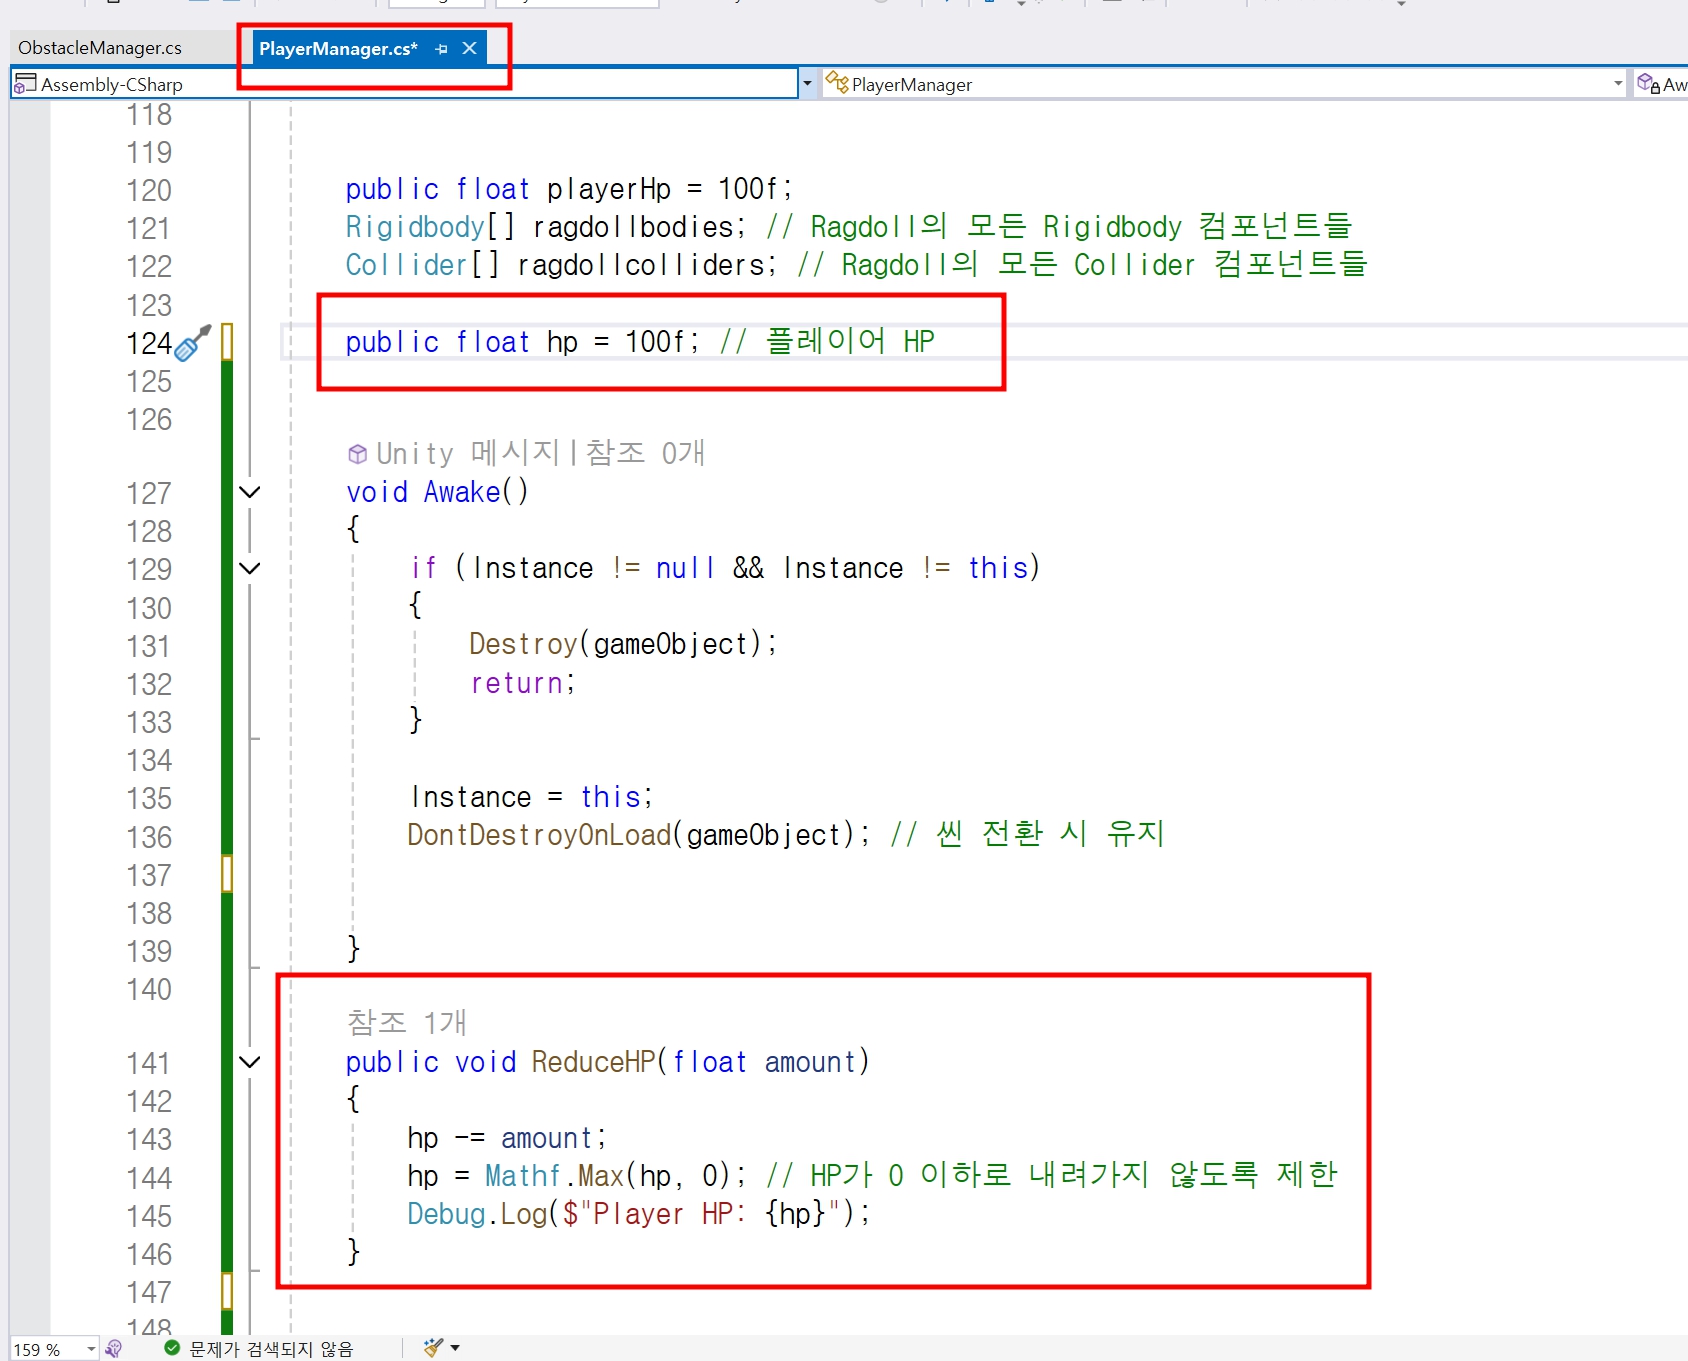
Task: Click the Unity message cube icon above Awake
Action: point(357,454)
